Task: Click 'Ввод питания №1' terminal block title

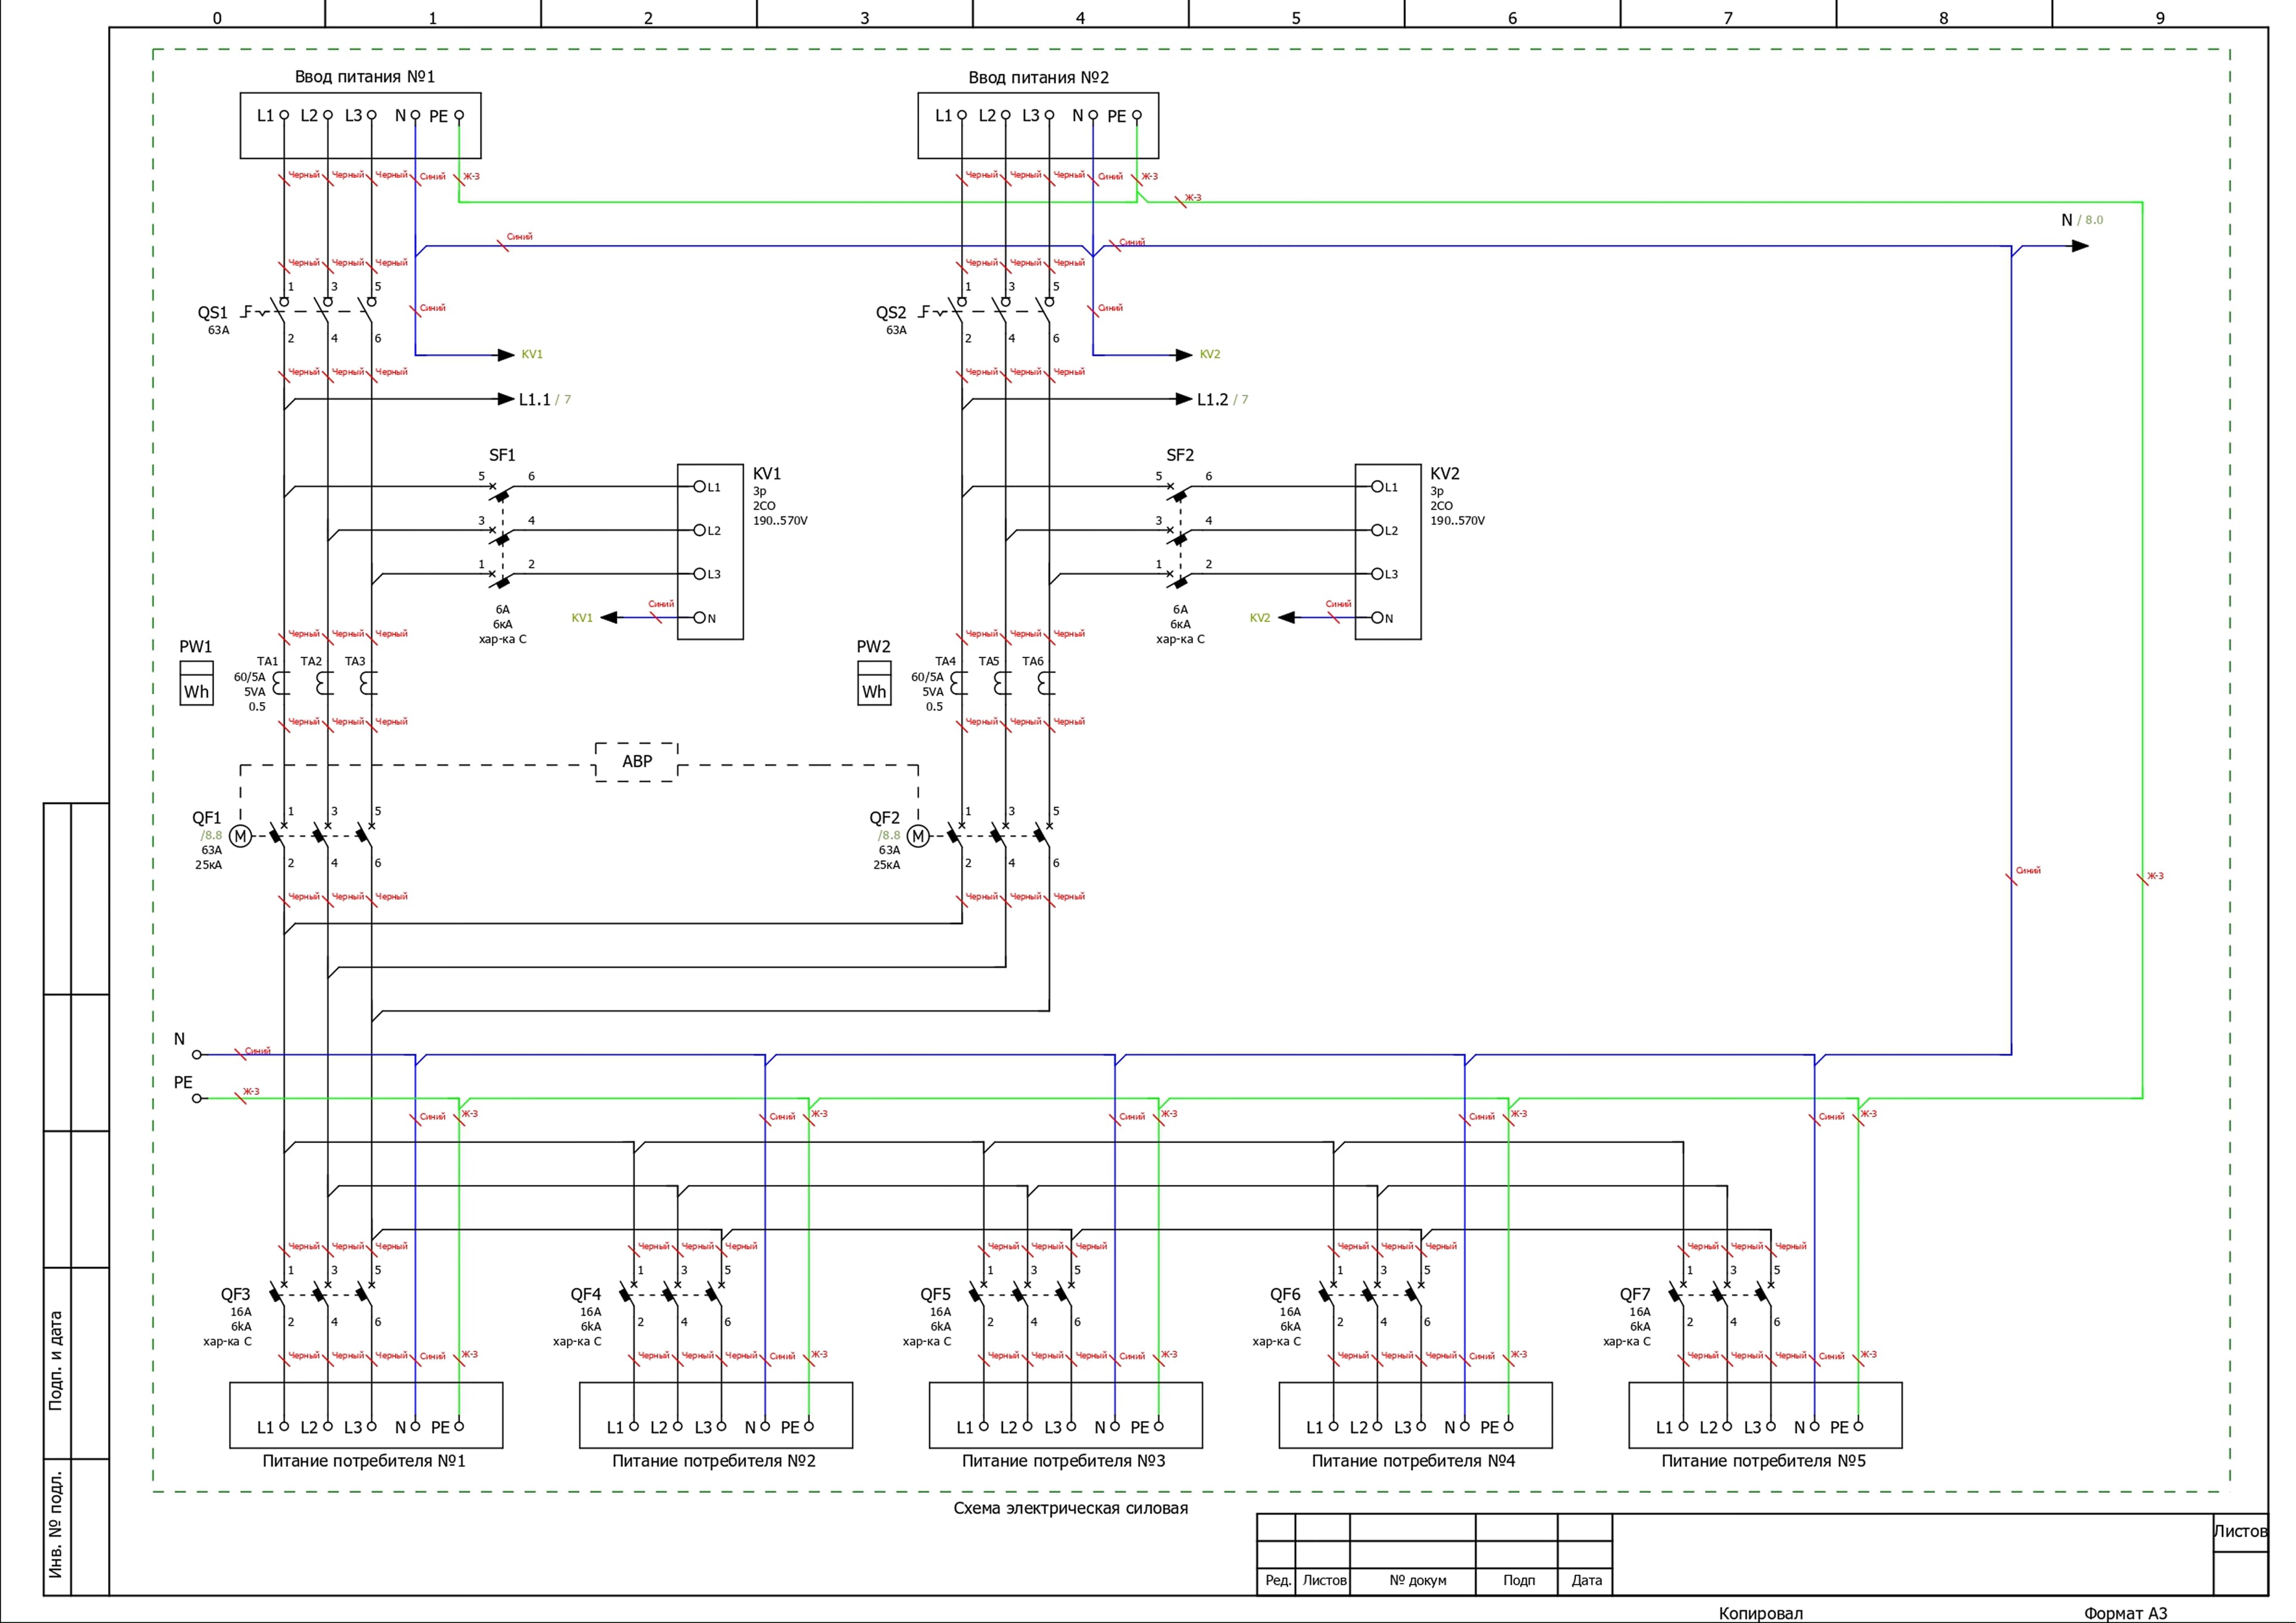Action: (364, 77)
